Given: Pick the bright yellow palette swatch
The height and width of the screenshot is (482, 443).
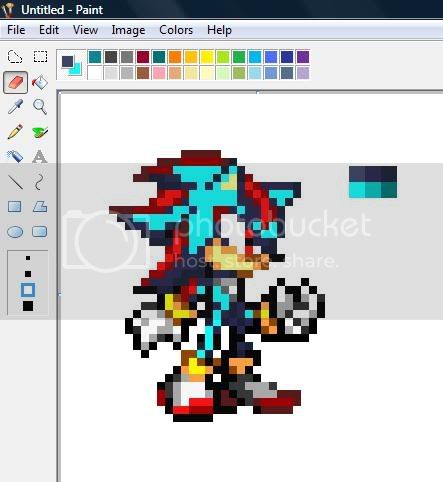Looking at the screenshot, I should 207,57.
